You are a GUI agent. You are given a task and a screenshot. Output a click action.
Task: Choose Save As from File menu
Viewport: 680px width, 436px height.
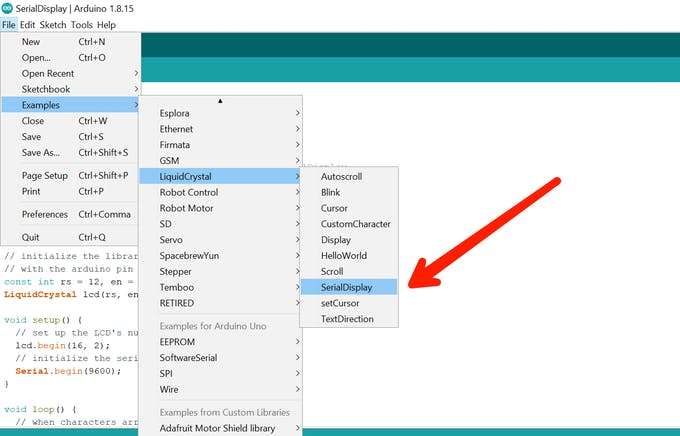click(71, 152)
